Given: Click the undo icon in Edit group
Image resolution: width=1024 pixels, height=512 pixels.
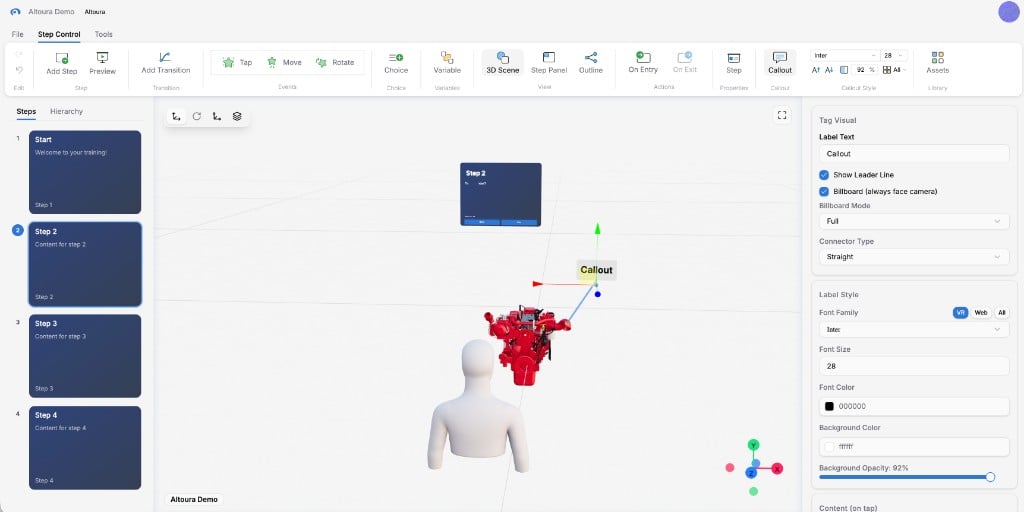Looking at the screenshot, I should click(x=19, y=70).
